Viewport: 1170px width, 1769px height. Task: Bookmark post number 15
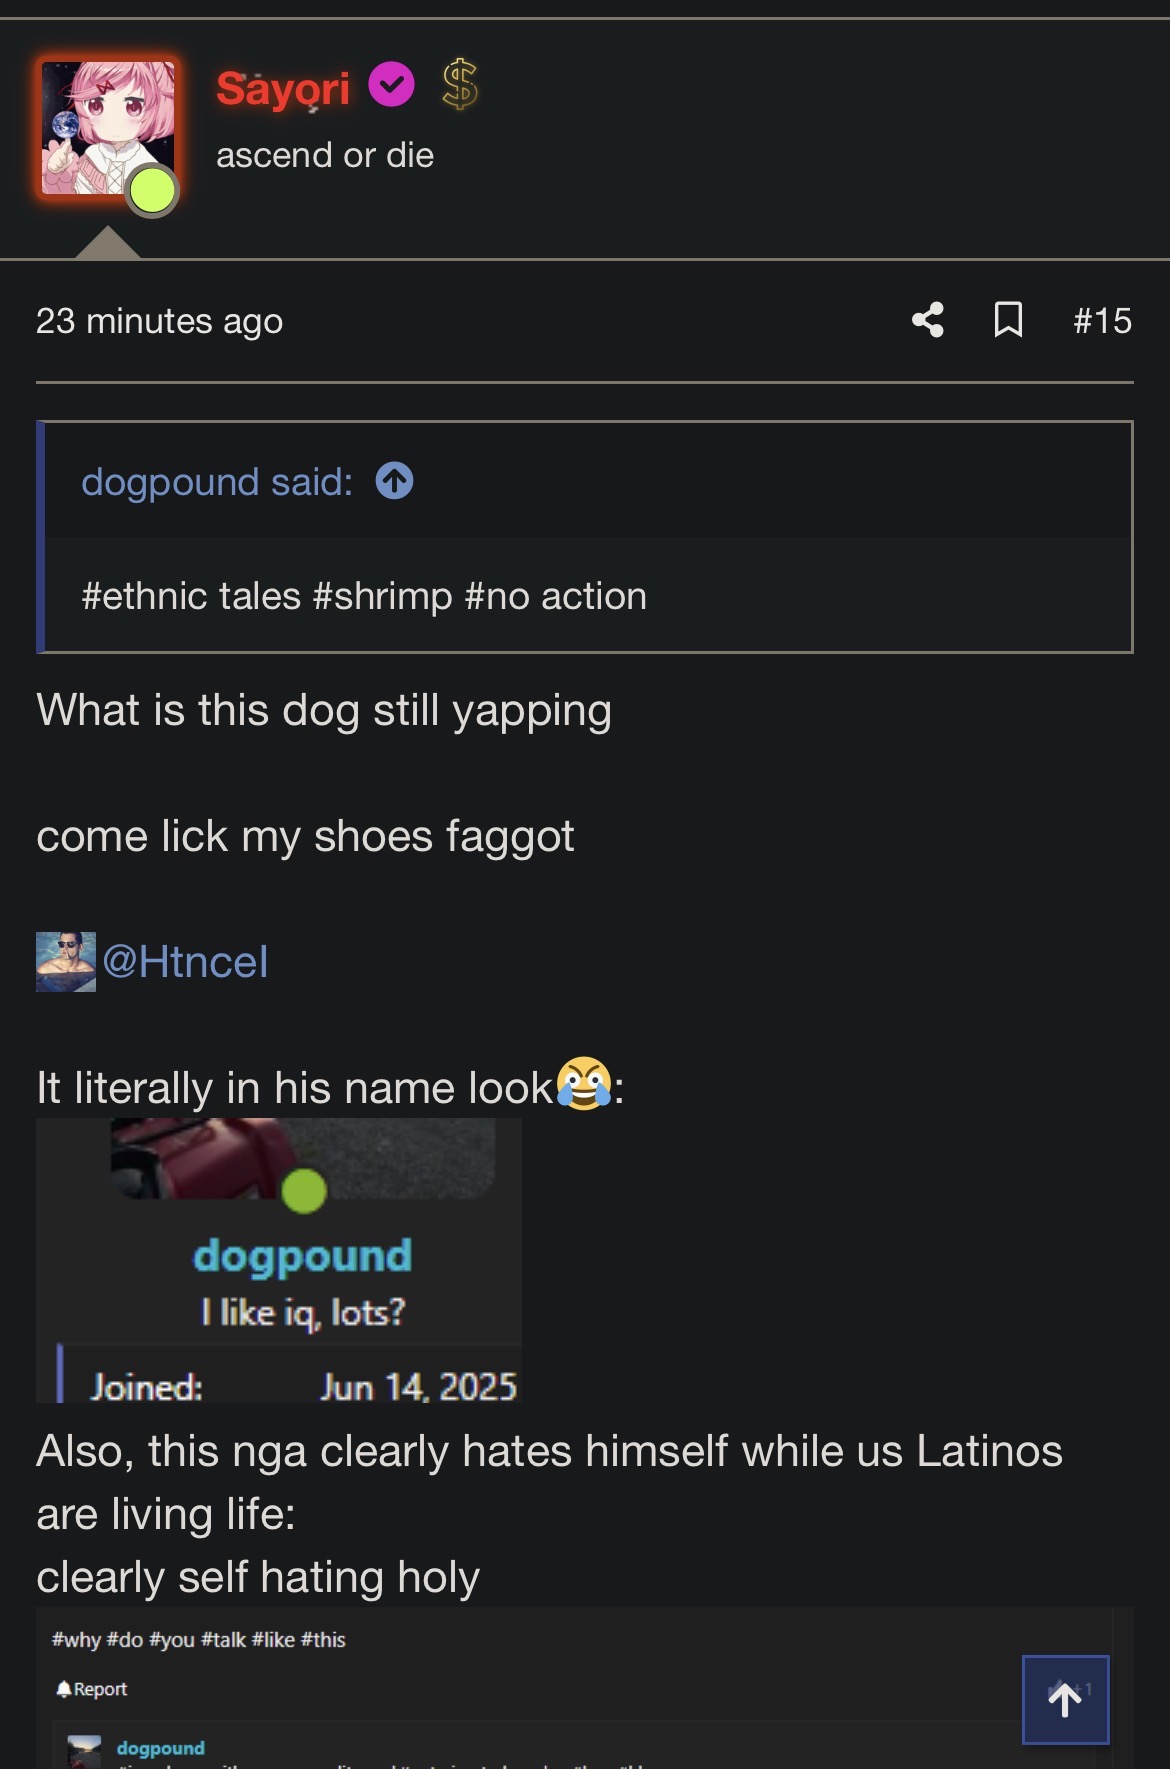pos(1008,320)
